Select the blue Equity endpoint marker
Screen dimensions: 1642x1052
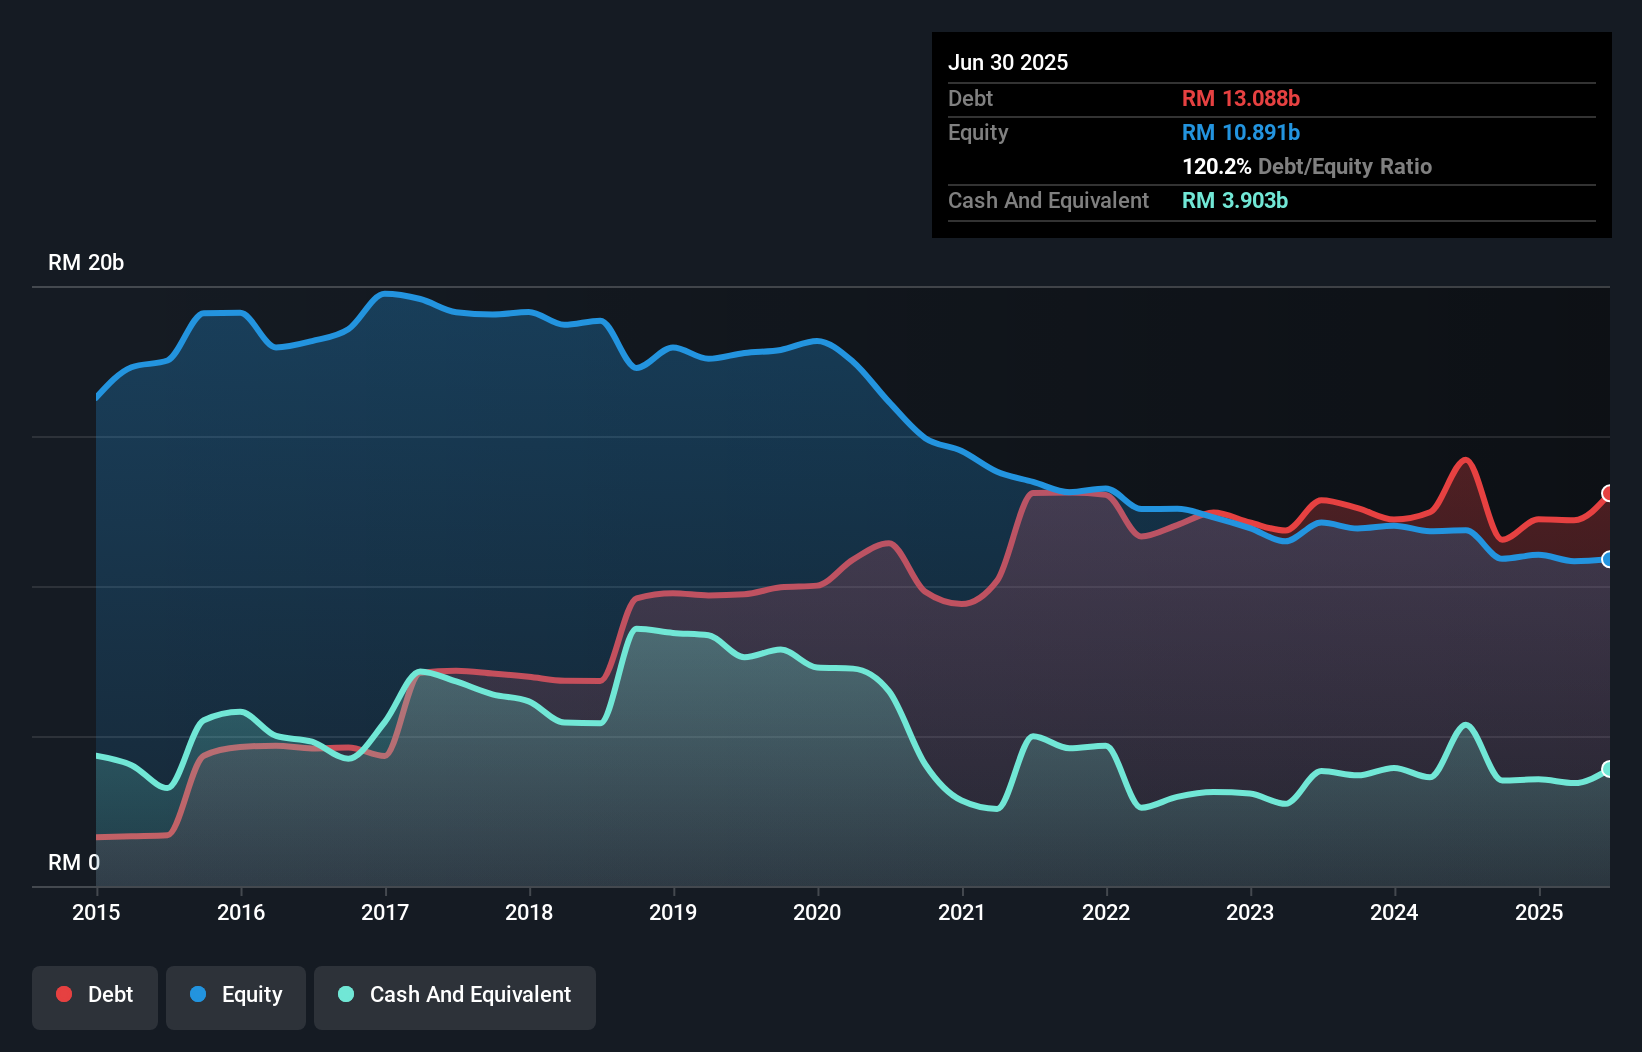pos(1608,559)
